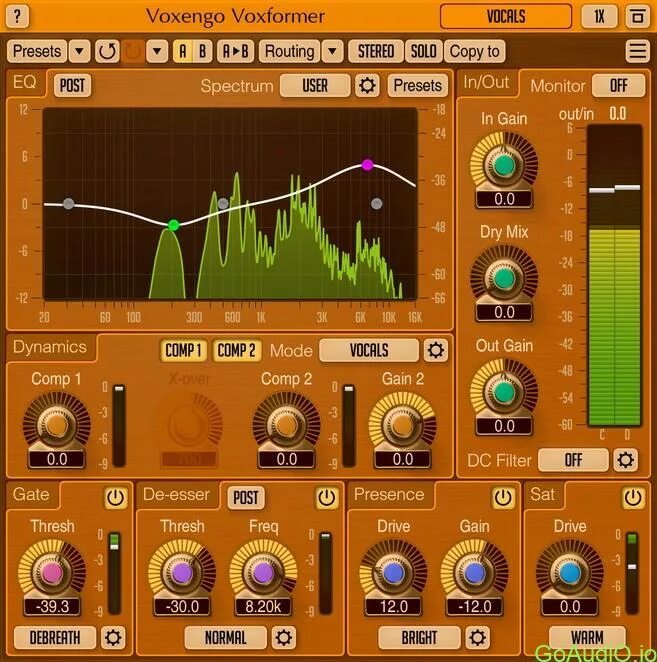Open Dynamics mode settings gear
Image resolution: width=657 pixels, height=662 pixels.
435,350
